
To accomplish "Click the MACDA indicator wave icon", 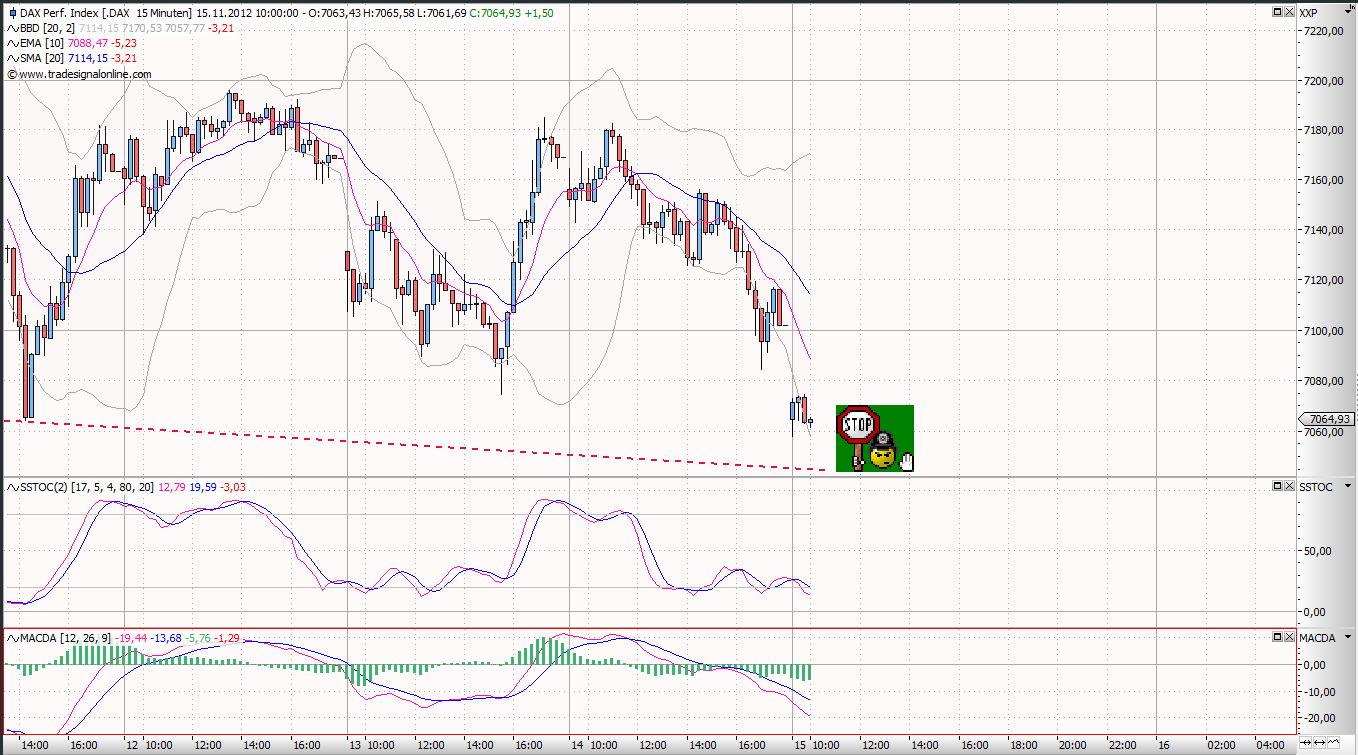I will (12, 638).
